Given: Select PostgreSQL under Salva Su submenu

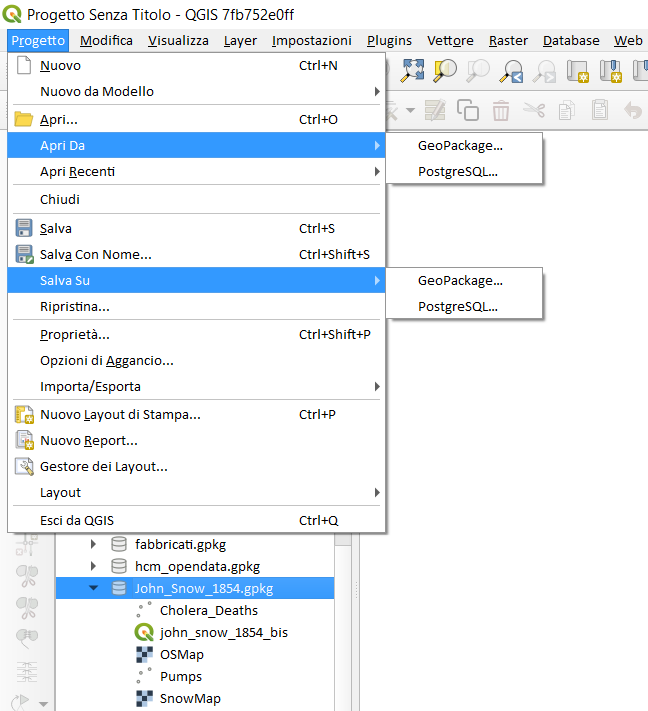Looking at the screenshot, I should click(x=457, y=306).
